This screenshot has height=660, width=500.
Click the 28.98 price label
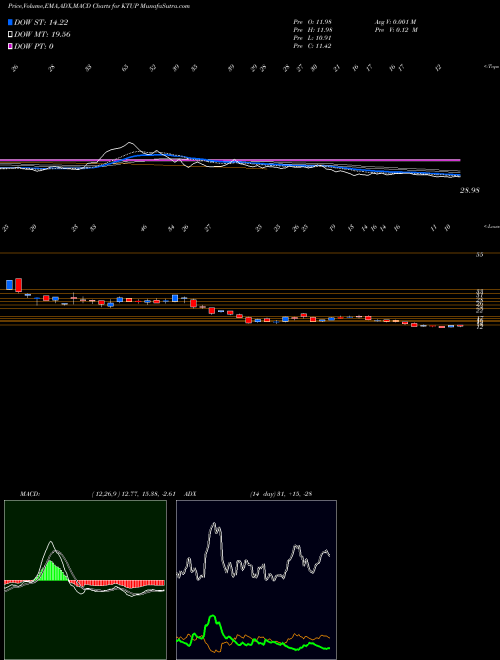pyautogui.click(x=470, y=191)
